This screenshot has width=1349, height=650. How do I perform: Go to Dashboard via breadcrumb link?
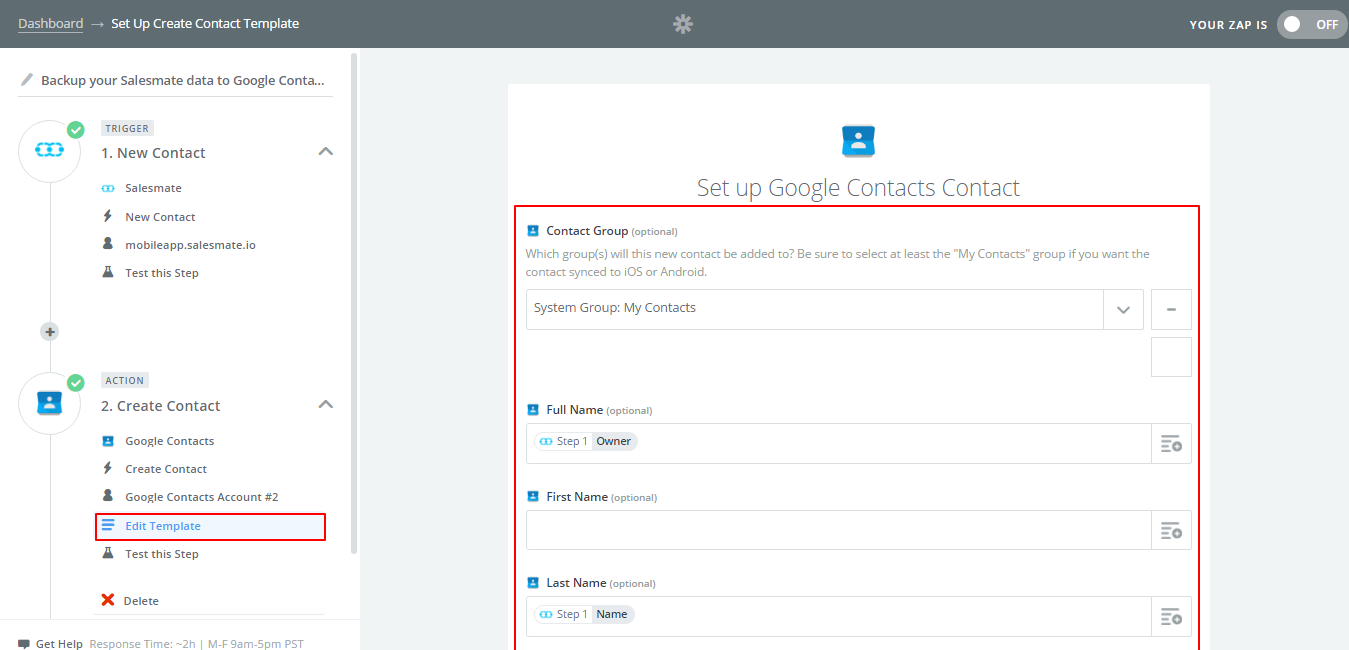point(50,23)
